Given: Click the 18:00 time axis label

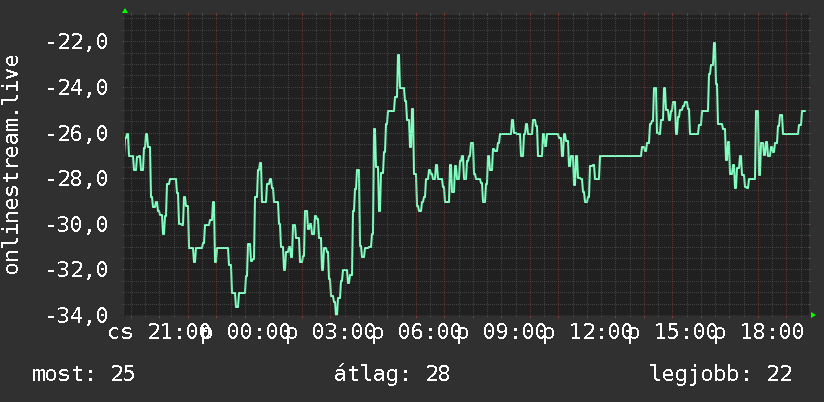Looking at the screenshot, I should [772, 332].
